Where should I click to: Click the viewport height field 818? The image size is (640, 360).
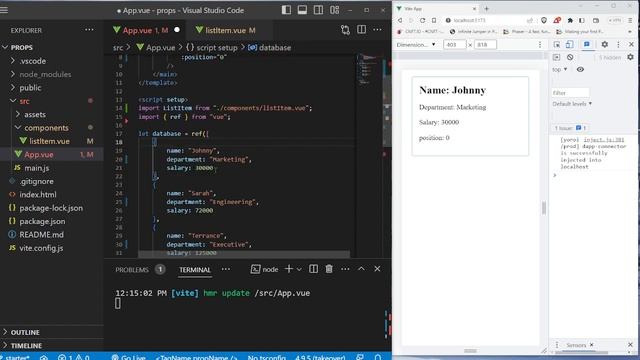coord(485,44)
